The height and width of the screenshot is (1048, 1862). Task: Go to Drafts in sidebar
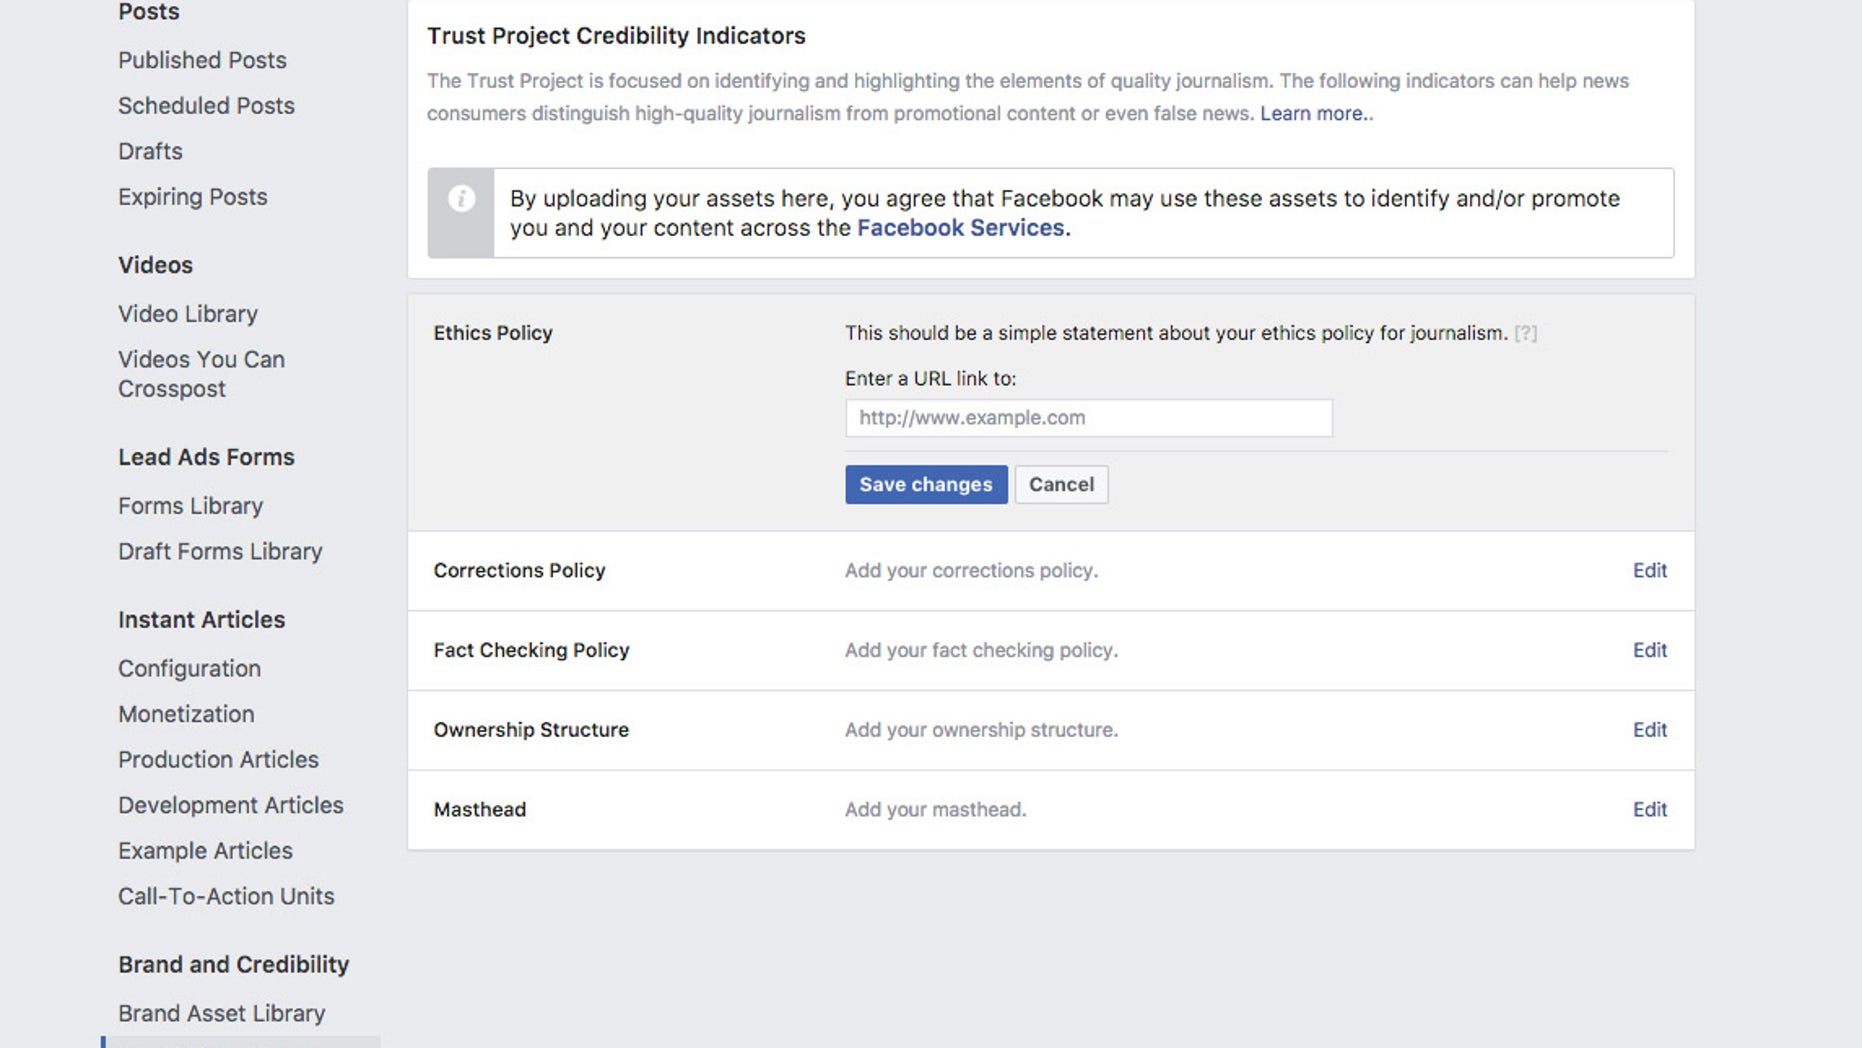point(150,151)
